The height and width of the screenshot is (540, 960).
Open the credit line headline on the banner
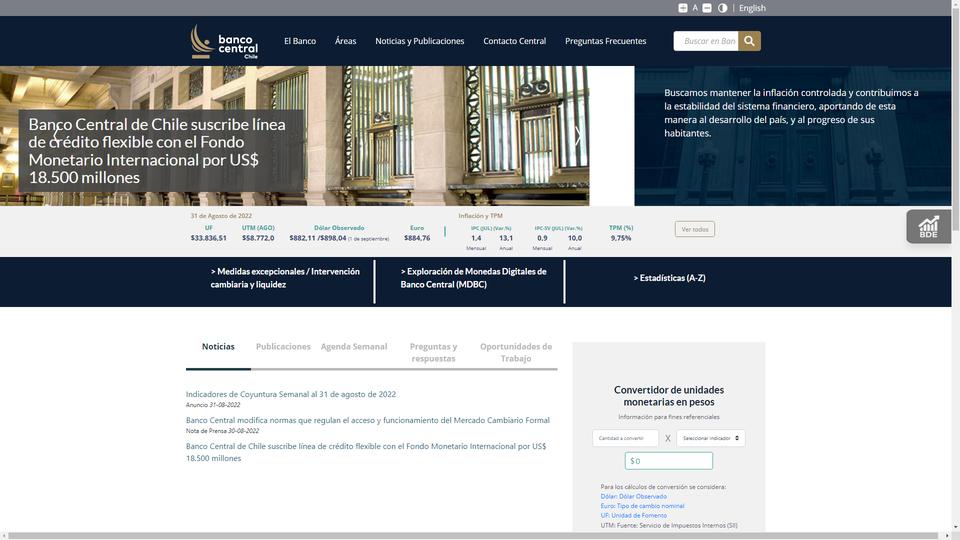[x=157, y=151]
